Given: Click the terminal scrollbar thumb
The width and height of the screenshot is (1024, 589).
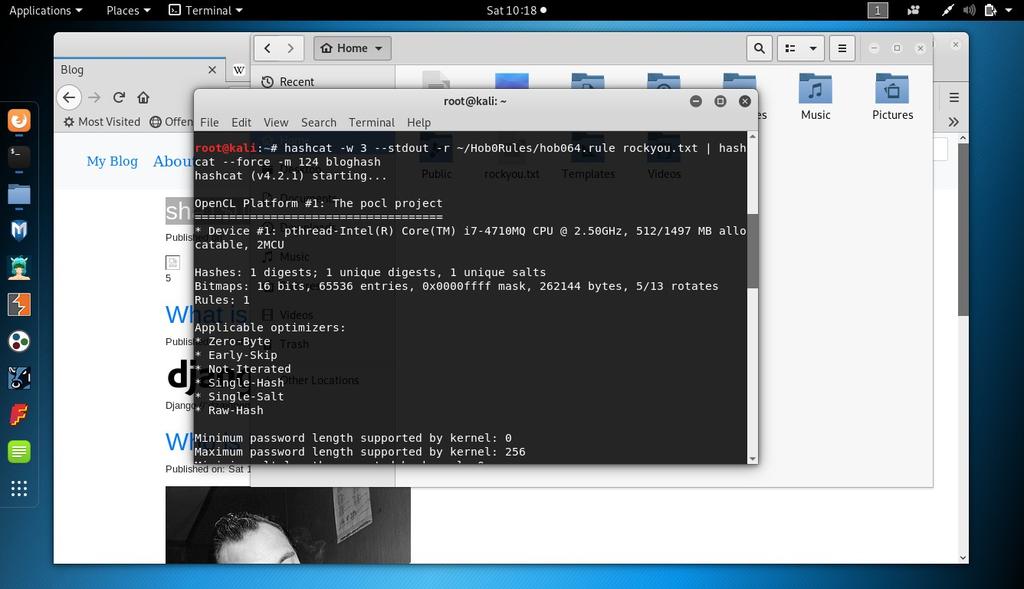Looking at the screenshot, I should (x=752, y=250).
